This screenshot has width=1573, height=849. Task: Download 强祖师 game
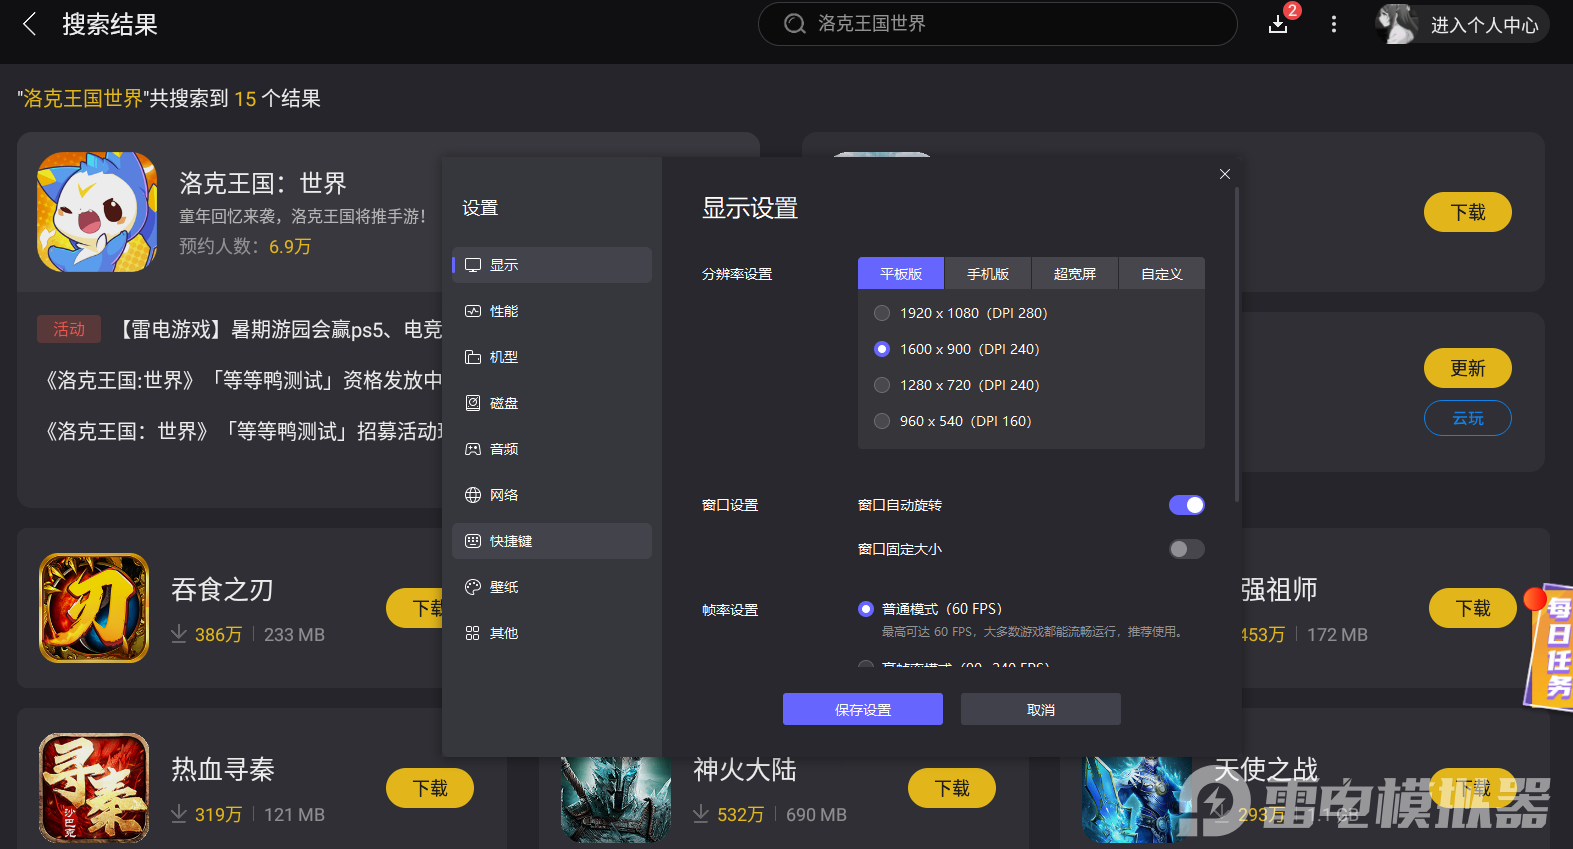pos(1473,608)
